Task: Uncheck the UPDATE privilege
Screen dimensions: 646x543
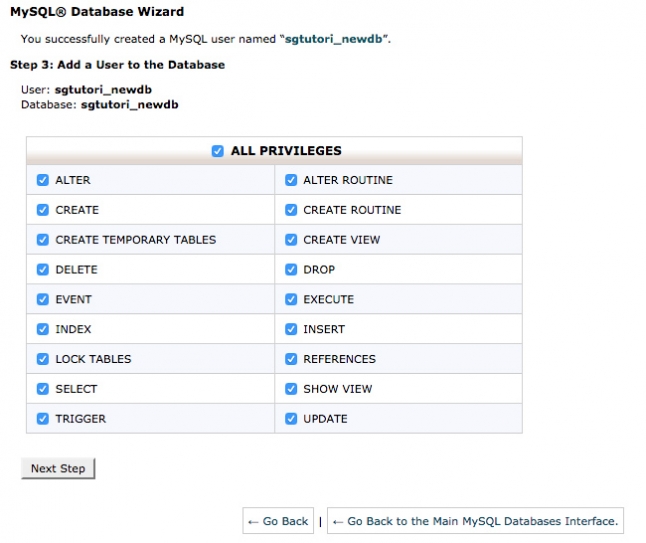Action: [291, 418]
